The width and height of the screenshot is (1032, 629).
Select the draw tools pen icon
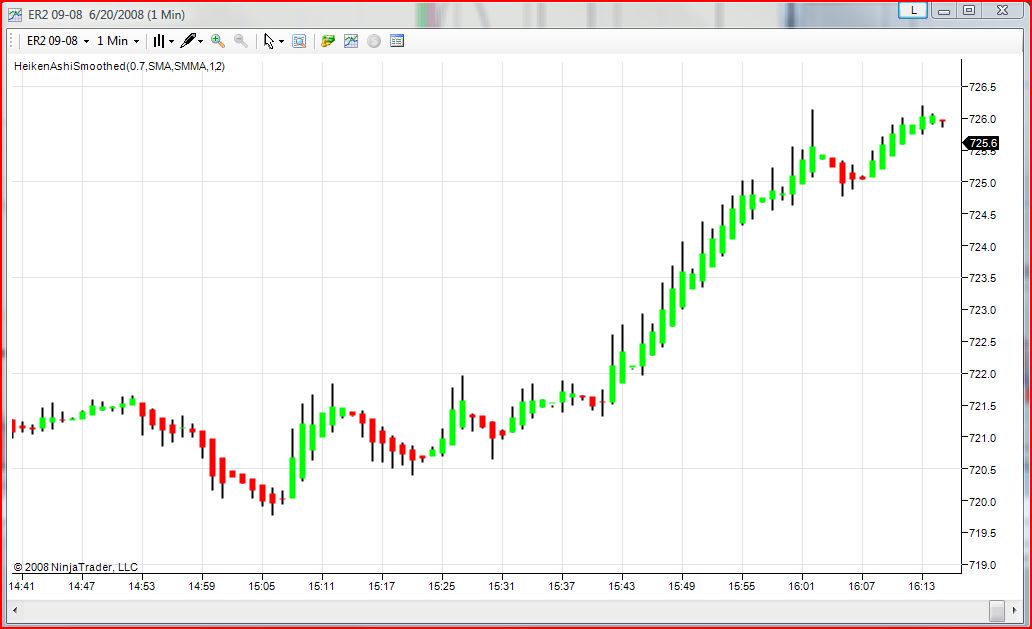click(188, 41)
